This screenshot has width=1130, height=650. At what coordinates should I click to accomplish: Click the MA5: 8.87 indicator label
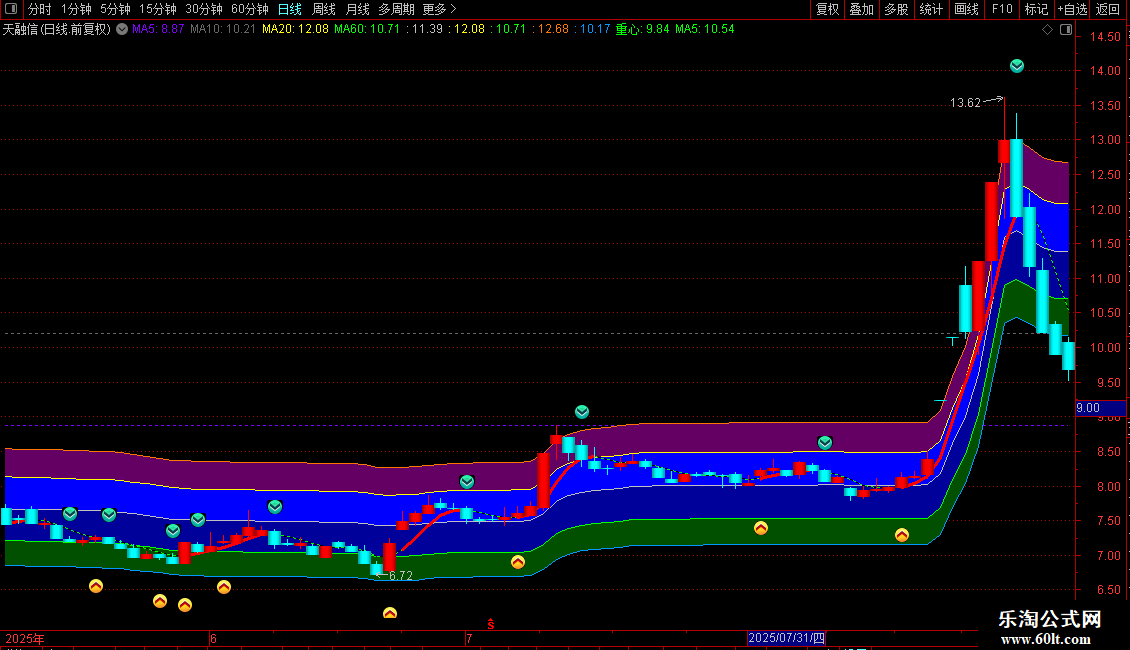tap(158, 30)
